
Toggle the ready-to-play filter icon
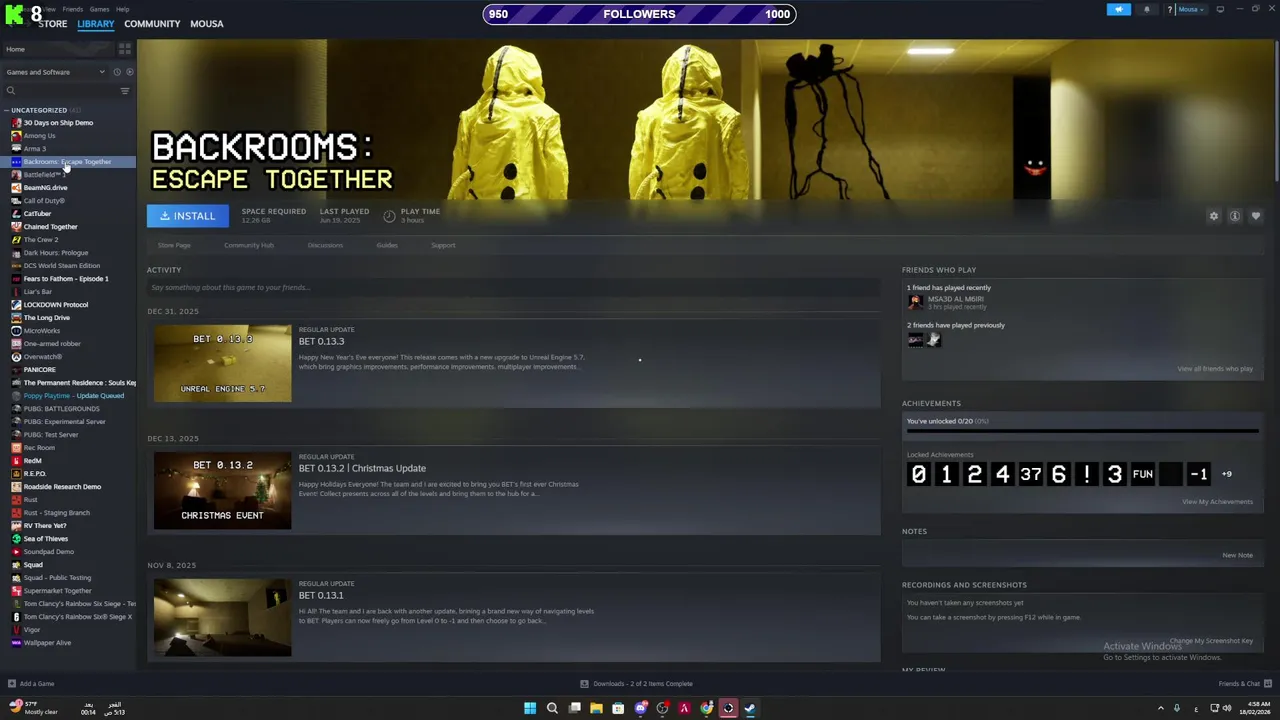click(129, 72)
